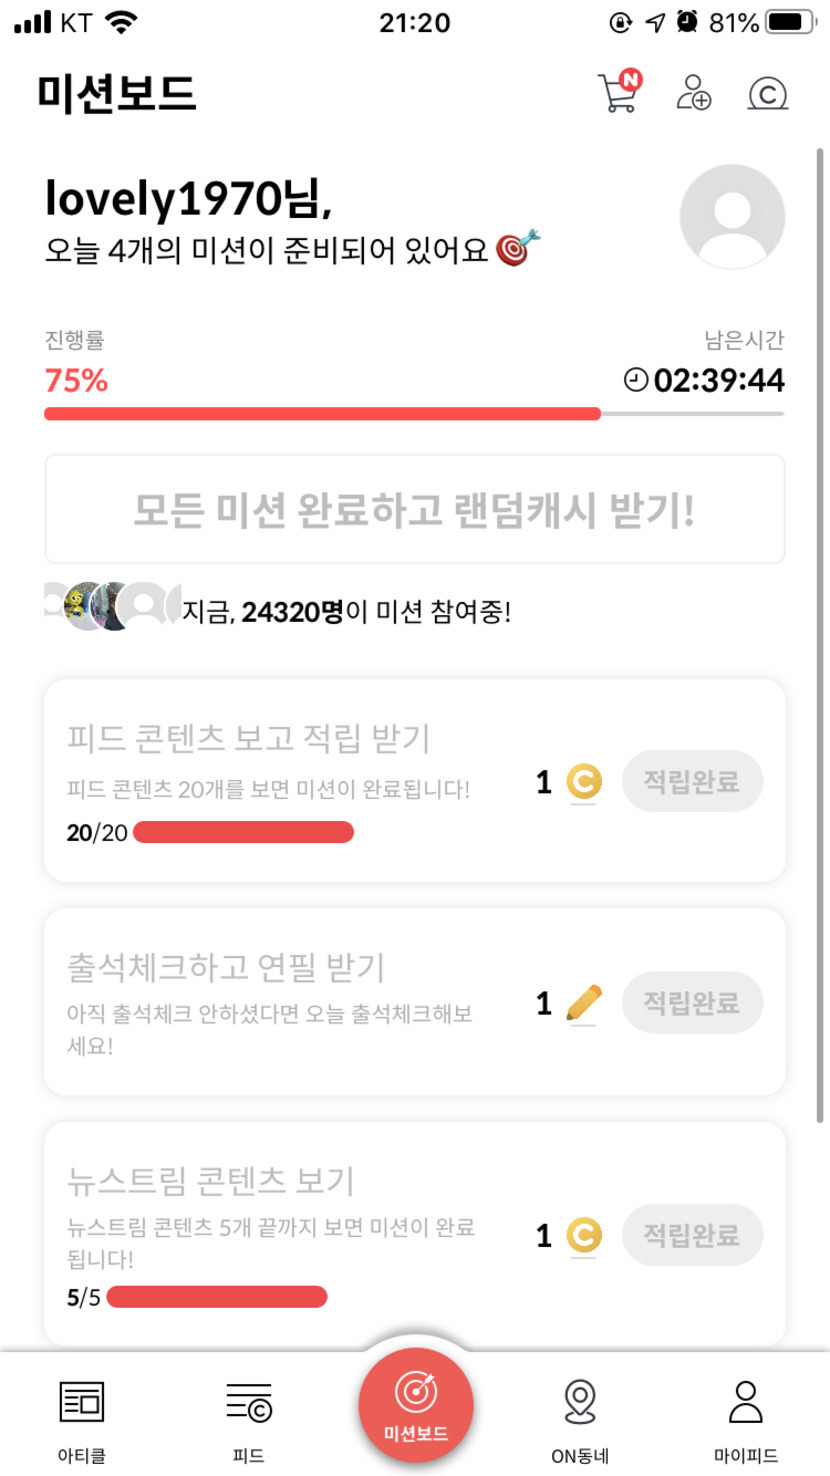
Task: Tap the remaining time clock icon
Action: click(x=636, y=380)
